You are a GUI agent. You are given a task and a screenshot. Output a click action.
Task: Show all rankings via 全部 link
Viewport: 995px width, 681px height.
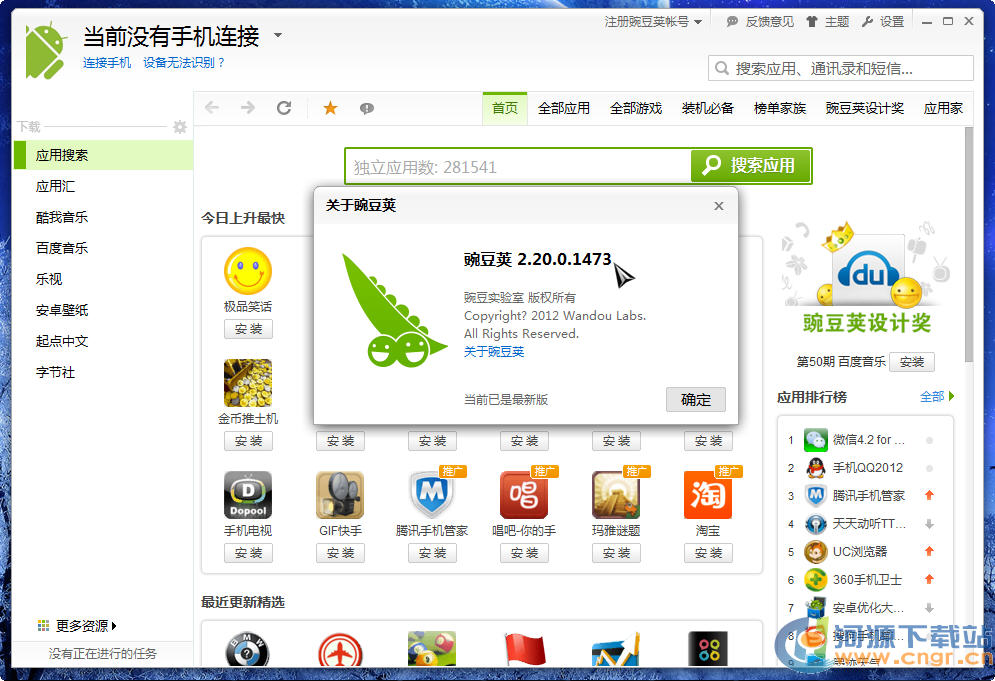[937, 397]
